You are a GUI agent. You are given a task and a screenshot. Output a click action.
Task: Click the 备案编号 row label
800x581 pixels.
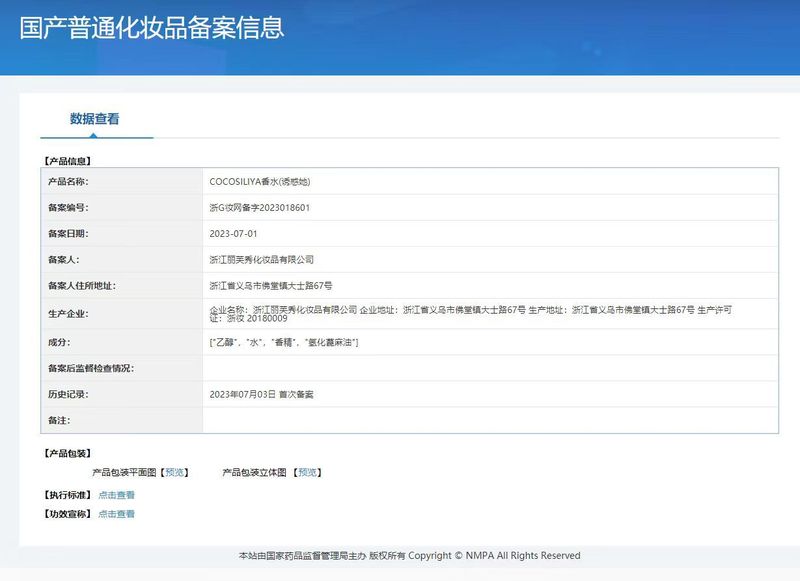[x=68, y=208]
